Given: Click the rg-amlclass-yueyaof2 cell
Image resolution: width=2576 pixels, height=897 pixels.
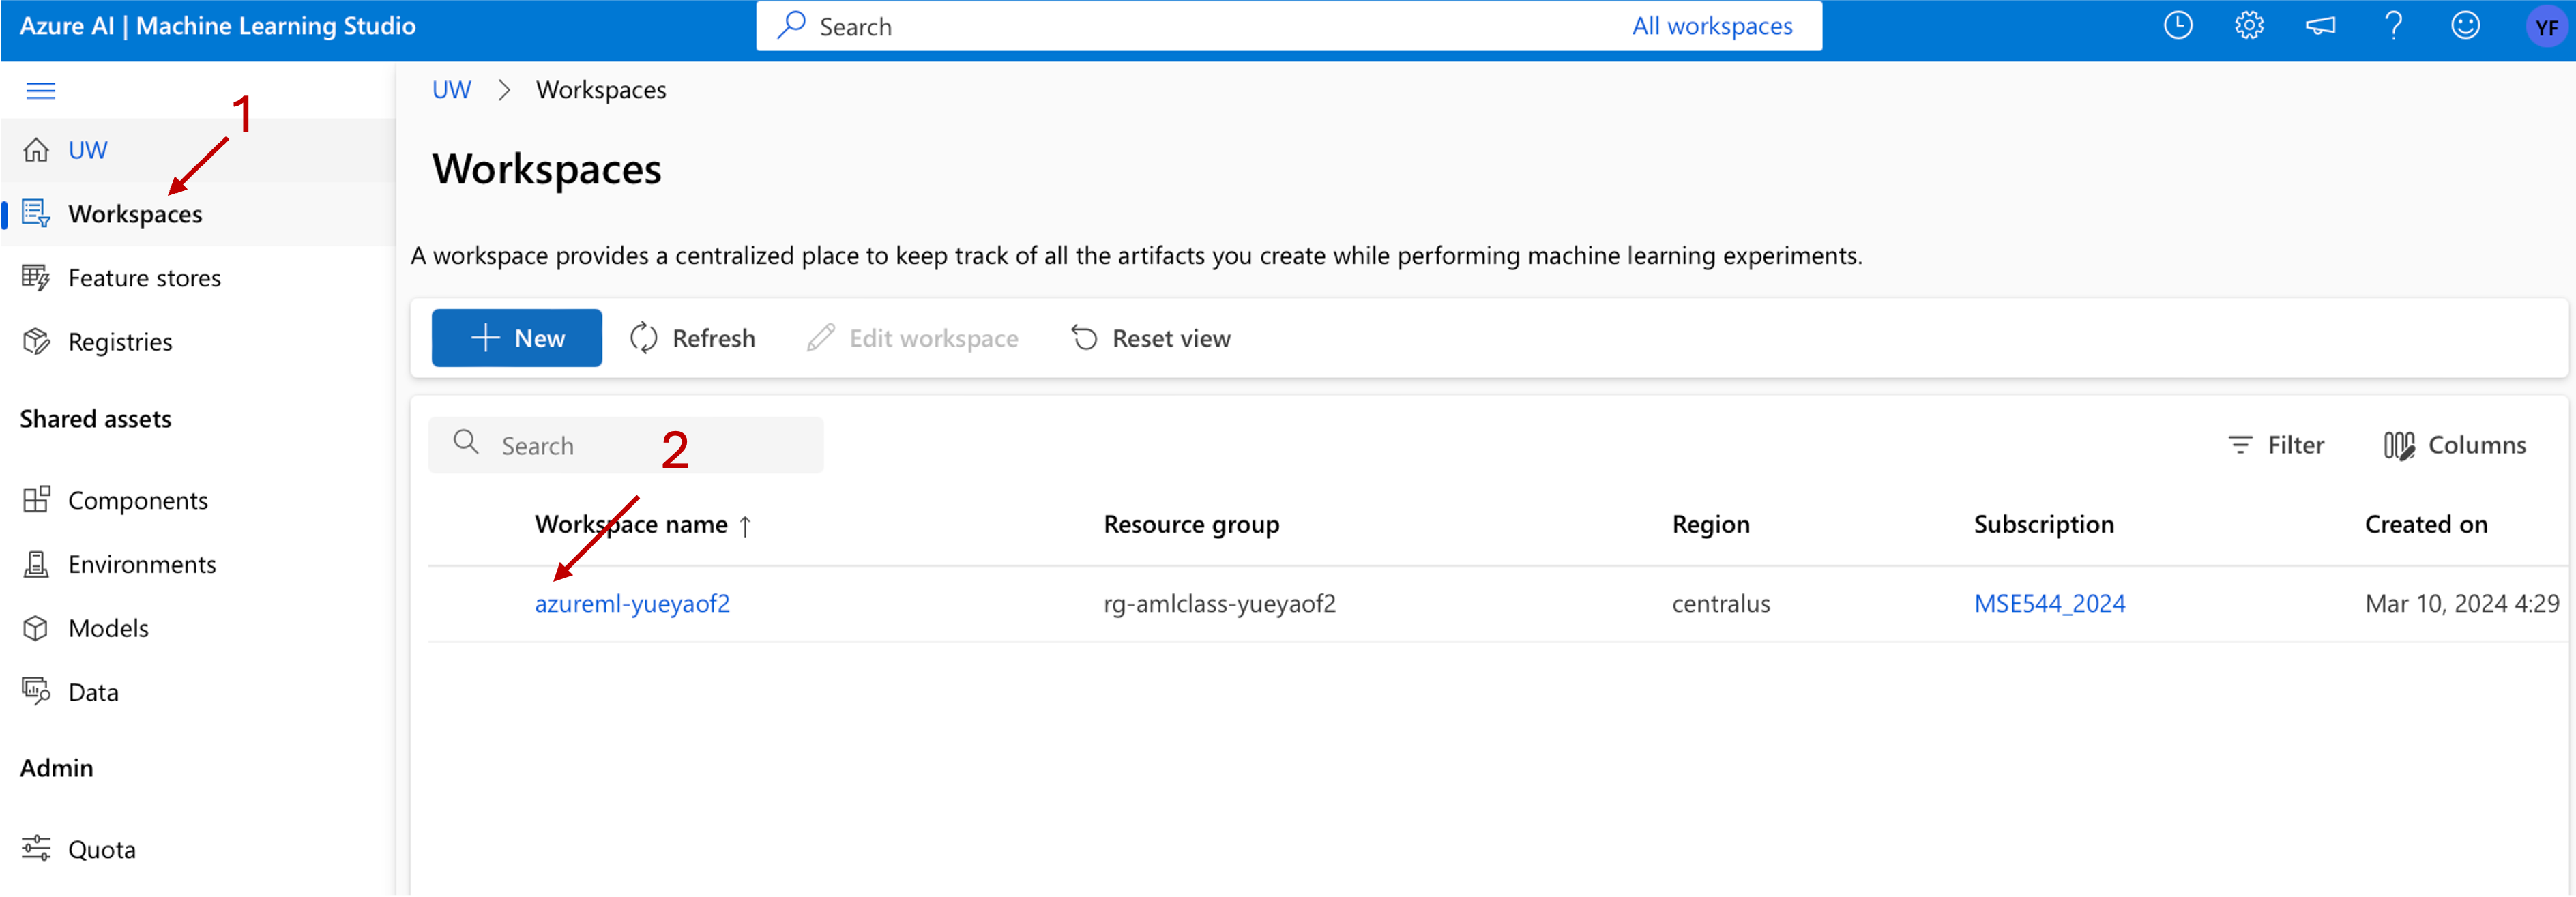Looking at the screenshot, I should tap(1220, 603).
